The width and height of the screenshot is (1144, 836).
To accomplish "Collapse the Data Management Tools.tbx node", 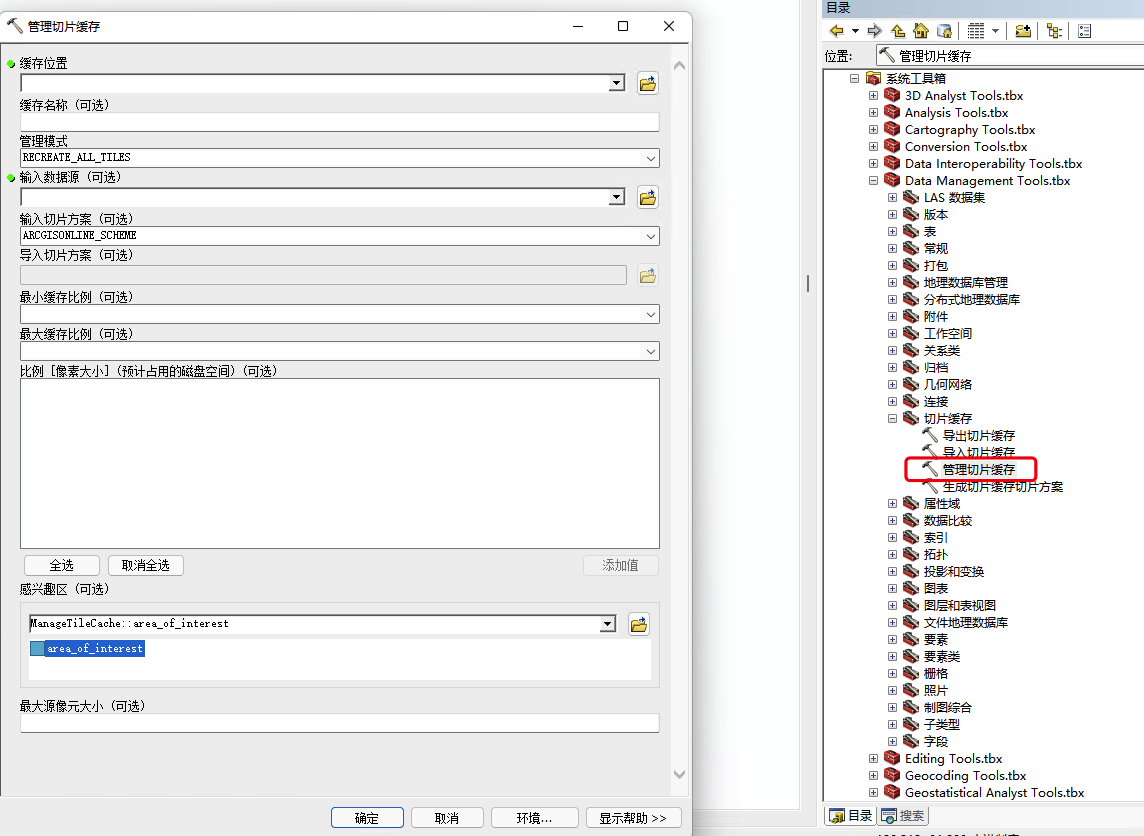I will (873, 180).
